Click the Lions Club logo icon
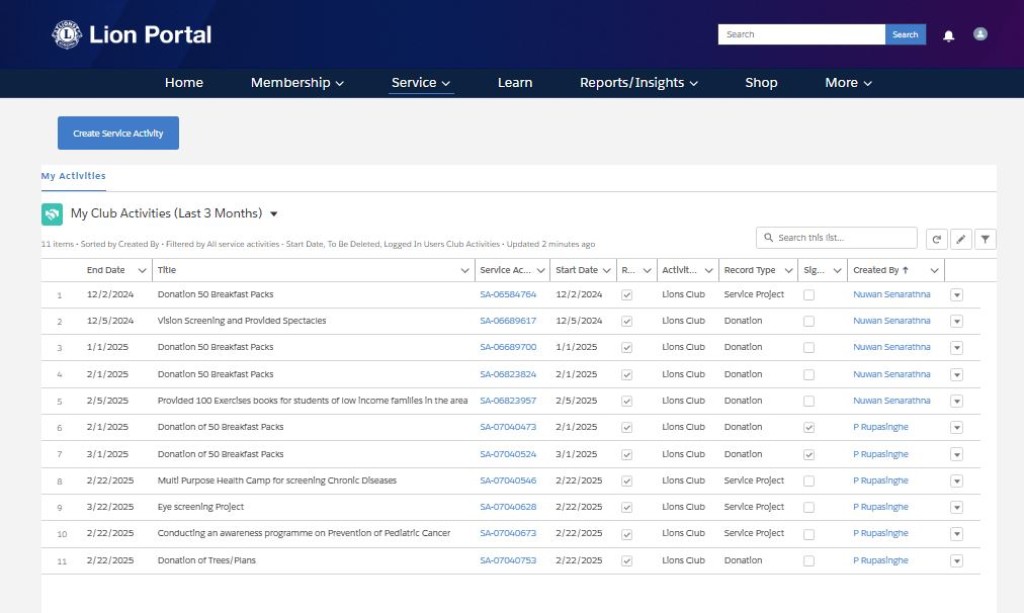This screenshot has height=613, width=1024. [x=67, y=35]
